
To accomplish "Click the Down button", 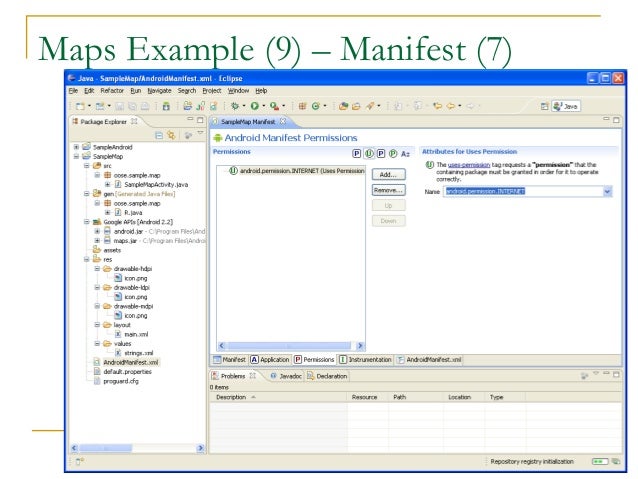I will tap(389, 221).
